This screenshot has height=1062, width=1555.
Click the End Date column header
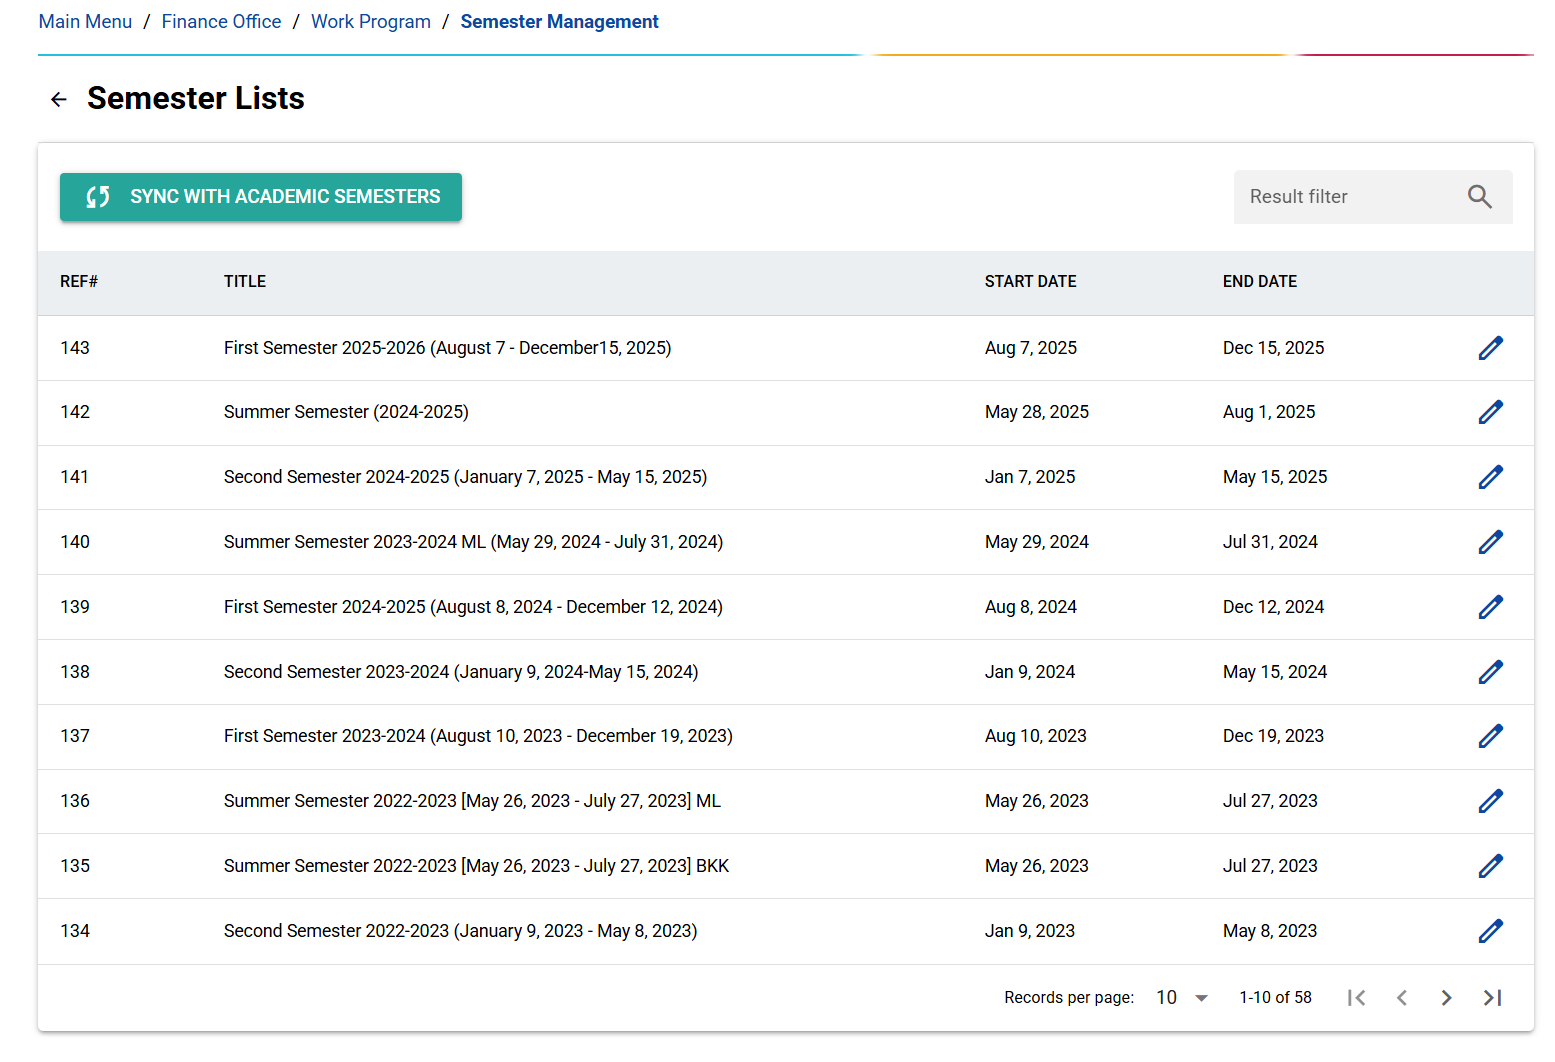(x=1259, y=282)
